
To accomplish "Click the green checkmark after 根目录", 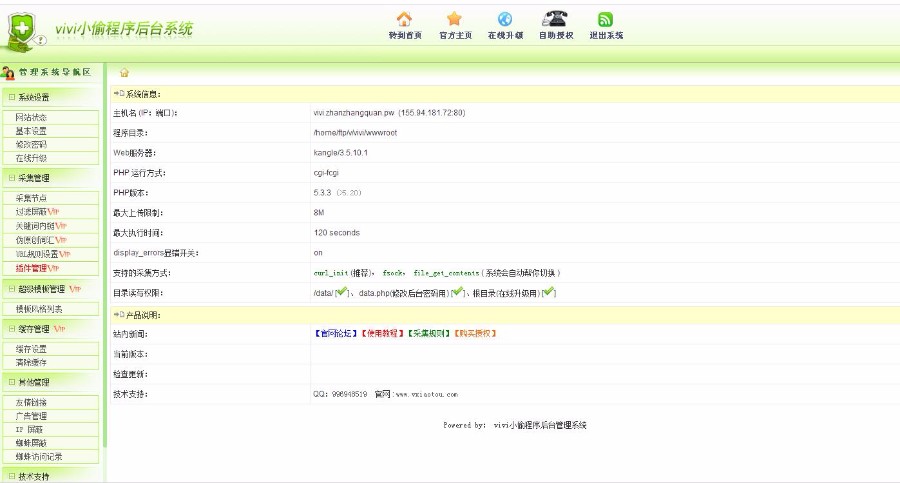I will coord(549,292).
